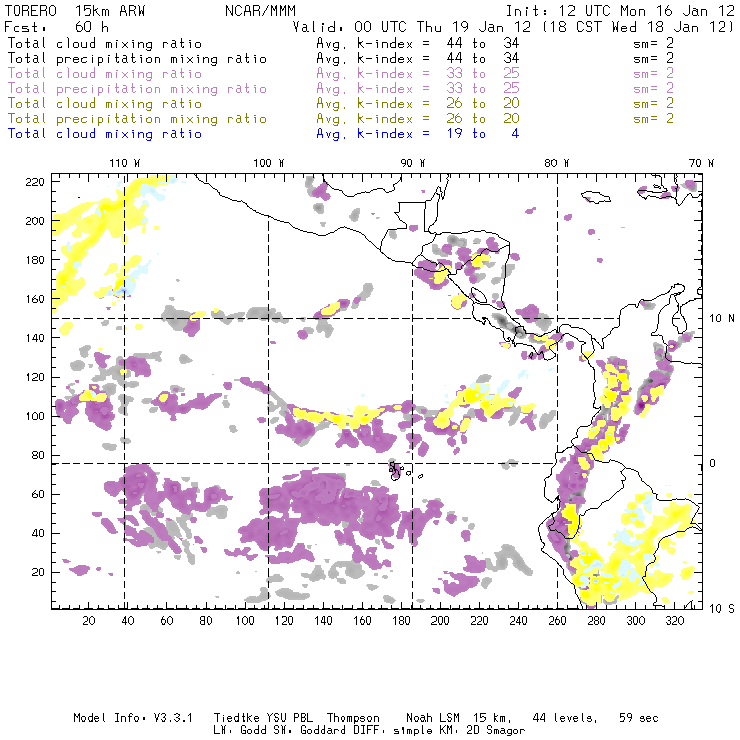The width and height of the screenshot is (740, 740).
Task: Click y-axis tick label '200'
Action: pos(35,221)
